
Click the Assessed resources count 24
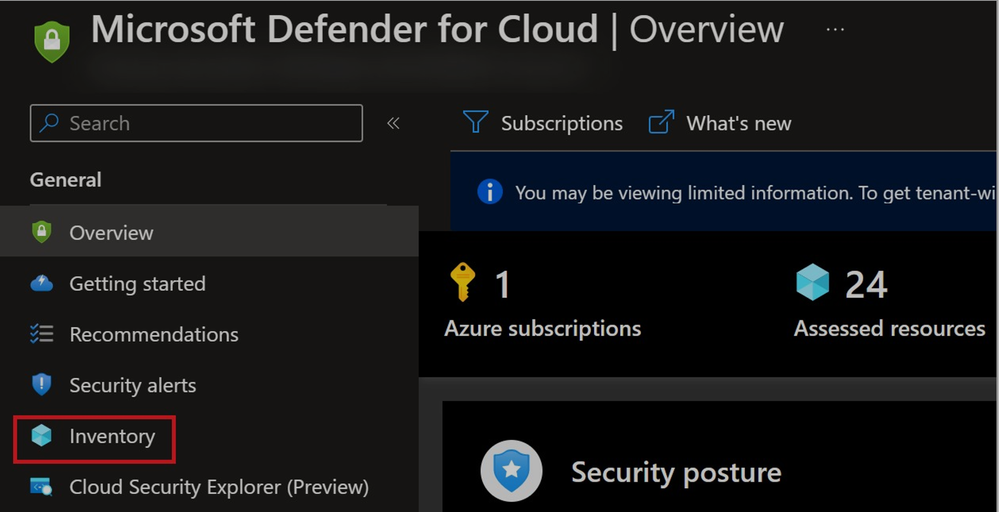tap(866, 285)
